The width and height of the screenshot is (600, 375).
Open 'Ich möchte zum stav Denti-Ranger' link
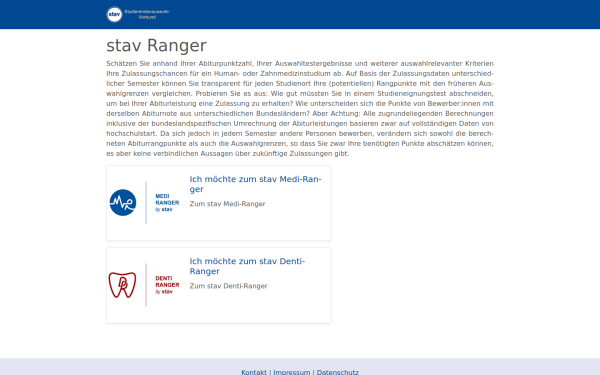(247, 266)
